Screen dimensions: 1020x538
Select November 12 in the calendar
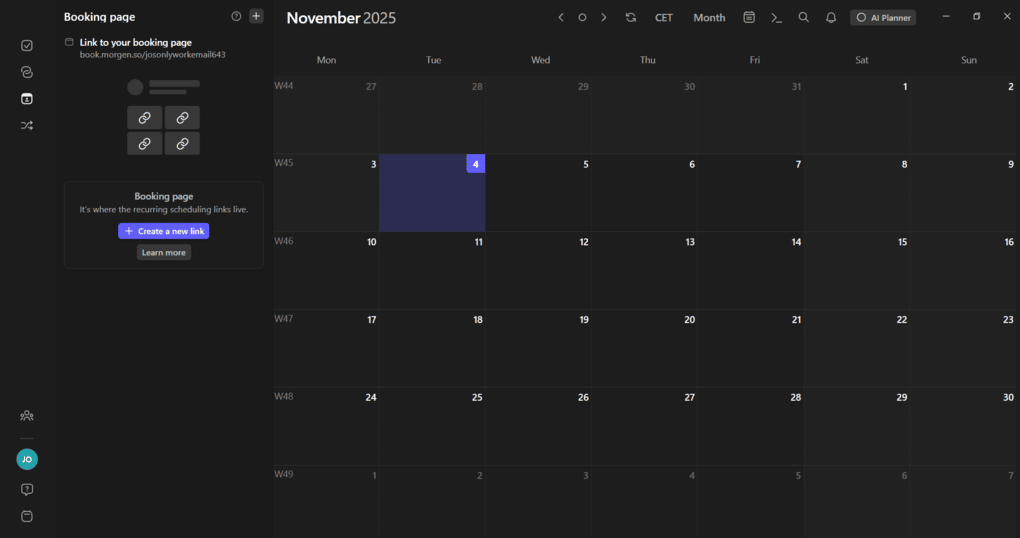[538, 271]
